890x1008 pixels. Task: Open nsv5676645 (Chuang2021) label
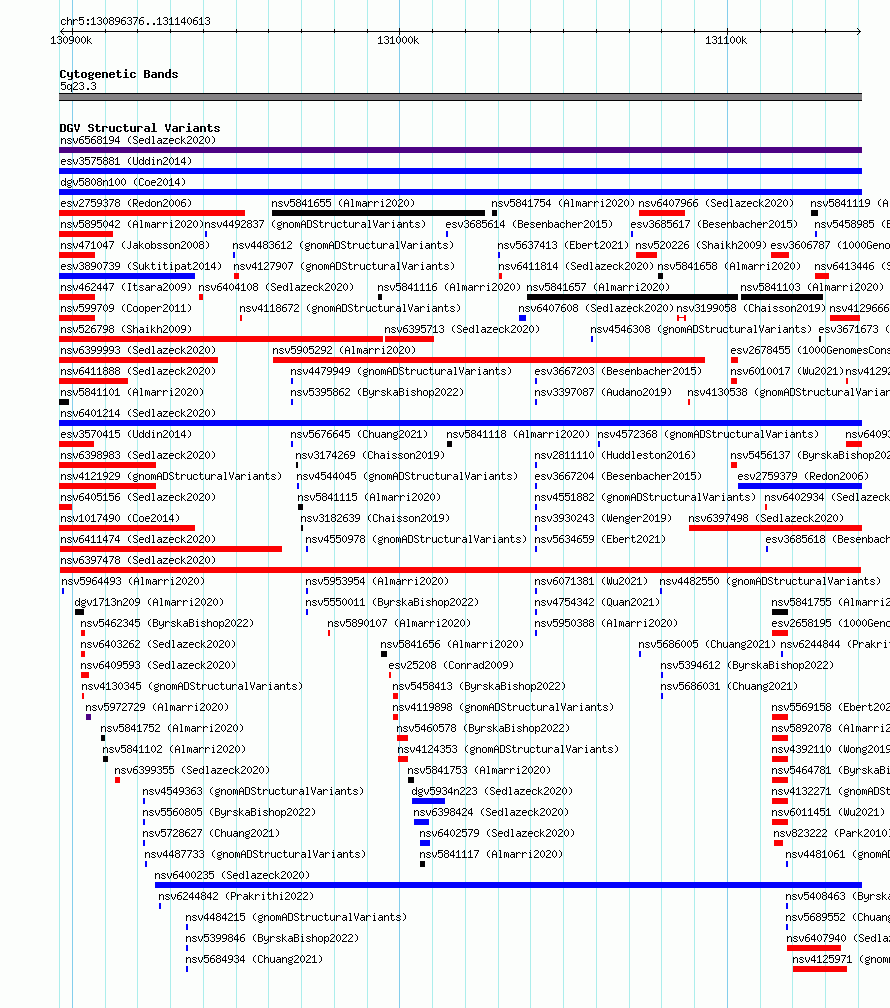359,435
